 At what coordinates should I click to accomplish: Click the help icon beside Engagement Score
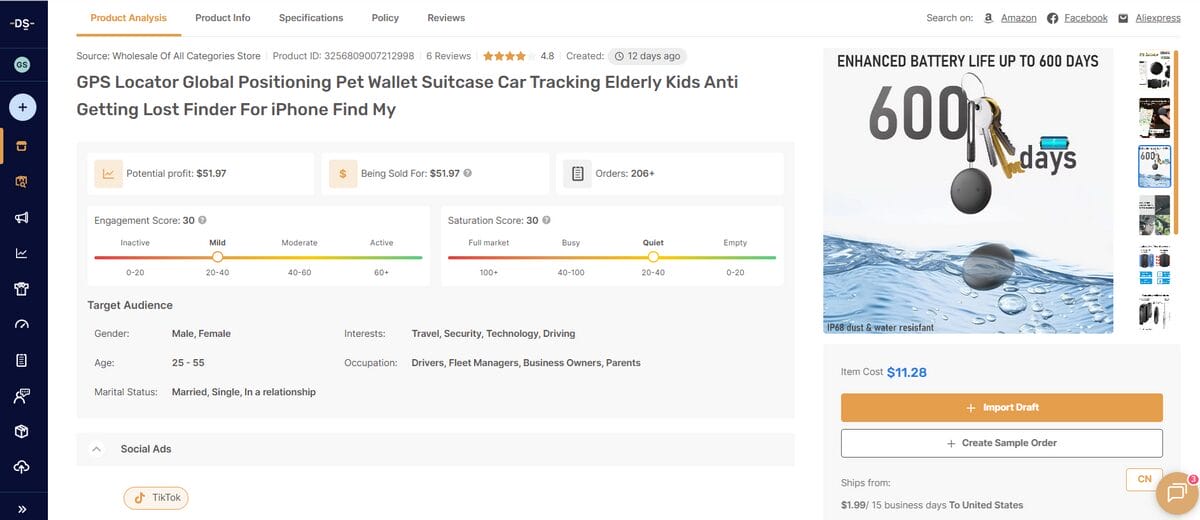(x=203, y=220)
